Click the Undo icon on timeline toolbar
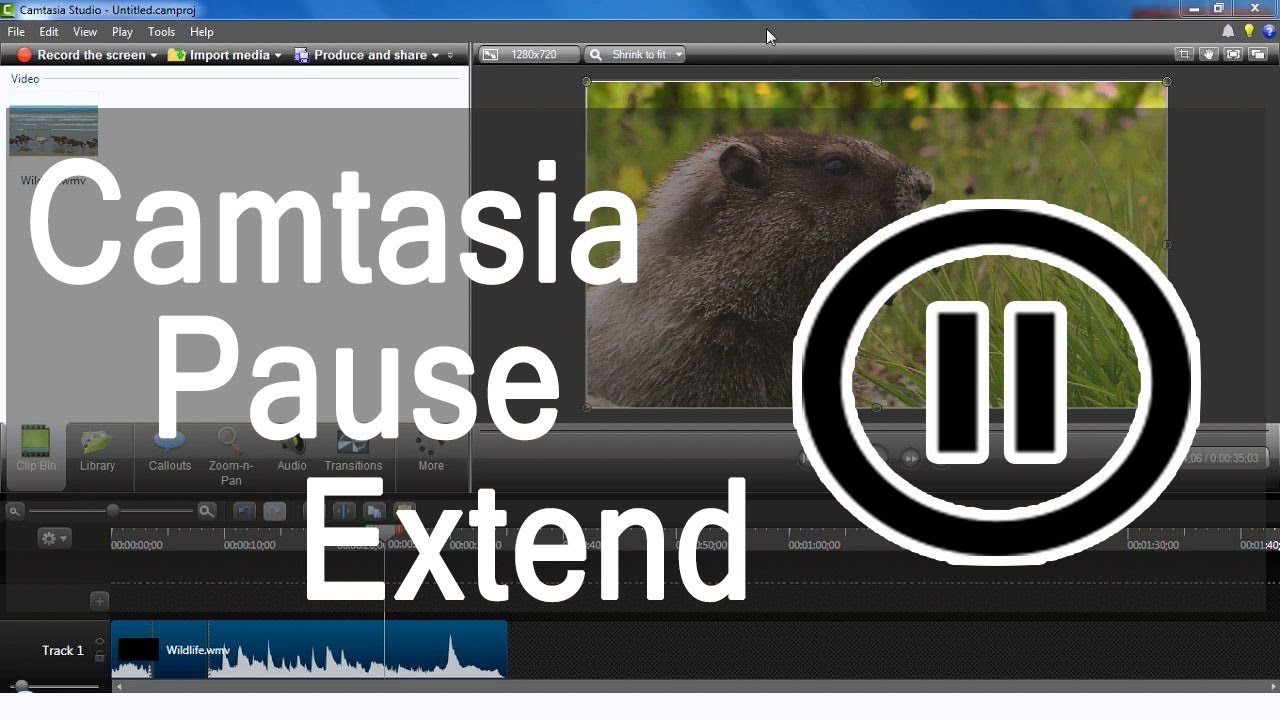This screenshot has height=720, width=1280. coord(245,511)
